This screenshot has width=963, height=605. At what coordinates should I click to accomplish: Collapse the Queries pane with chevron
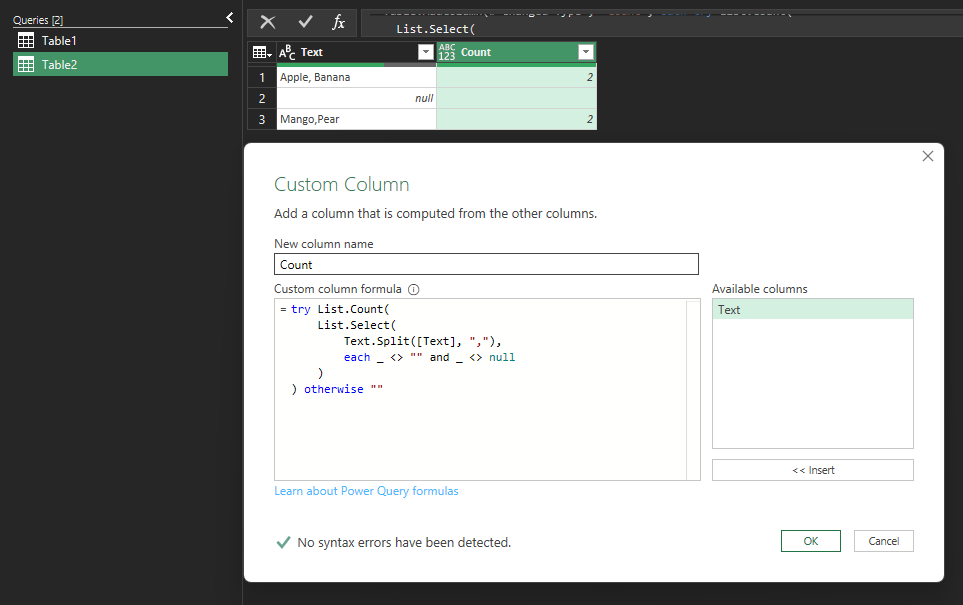coord(230,18)
